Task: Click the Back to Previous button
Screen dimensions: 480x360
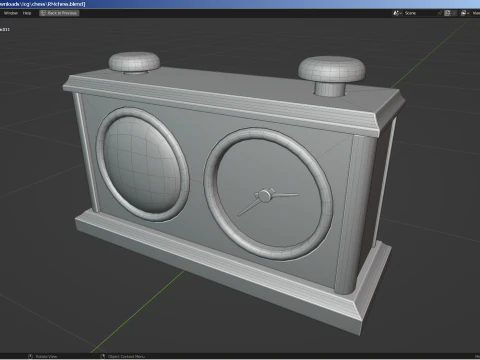Action: [x=59, y=13]
